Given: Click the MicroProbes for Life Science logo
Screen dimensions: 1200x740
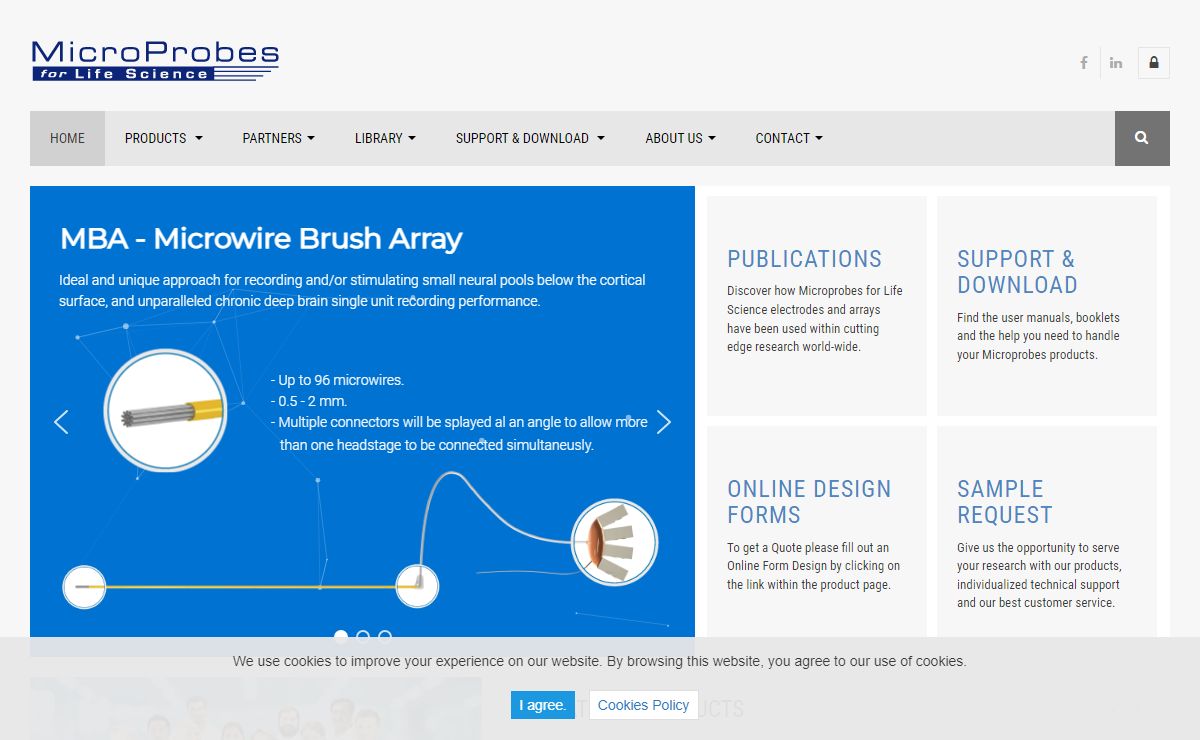Looking at the screenshot, I should click(x=155, y=61).
